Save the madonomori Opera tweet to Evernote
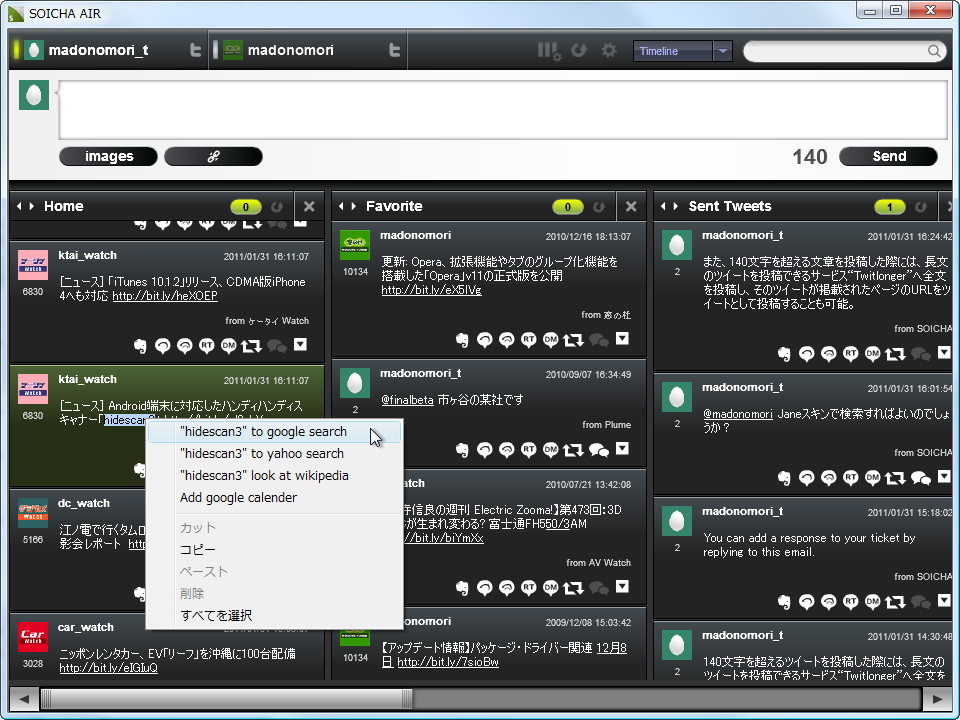The image size is (960, 720). [462, 340]
